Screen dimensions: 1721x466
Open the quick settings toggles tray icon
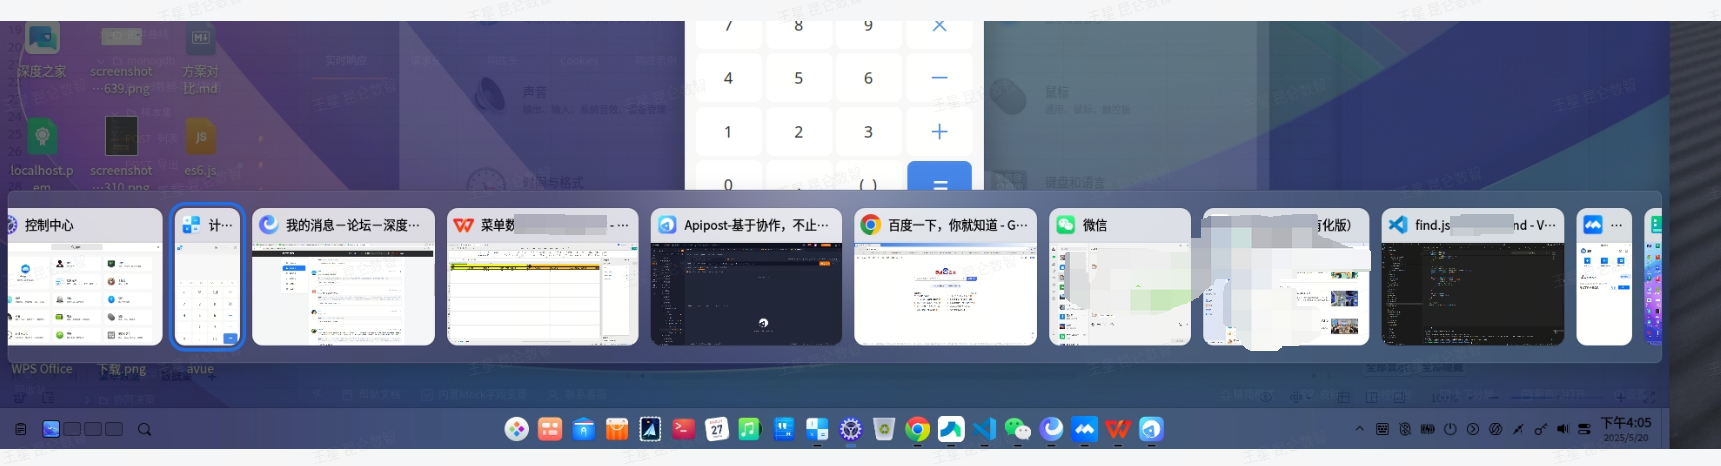point(1585,429)
